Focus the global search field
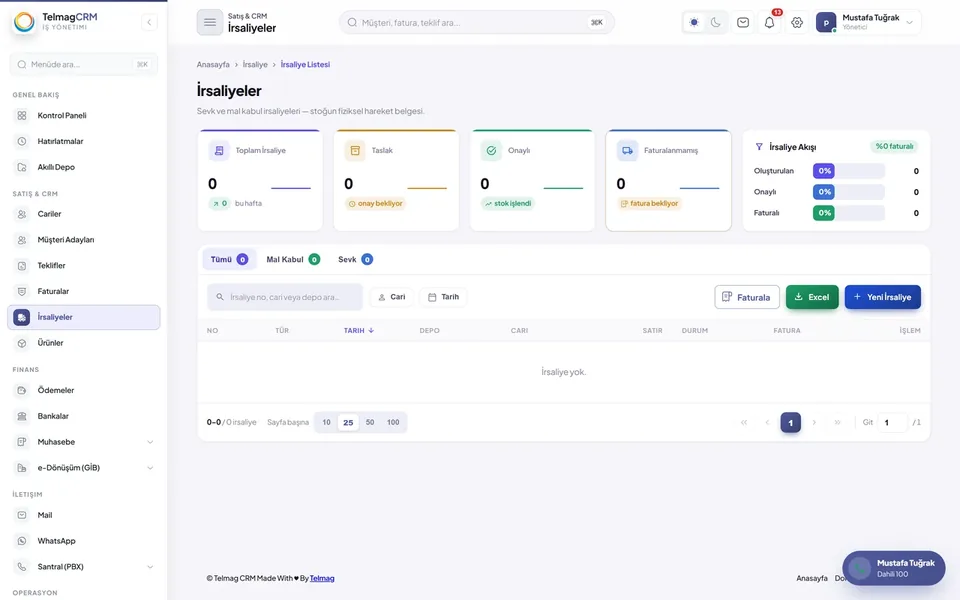Image resolution: width=960 pixels, height=600 pixels. click(476, 23)
